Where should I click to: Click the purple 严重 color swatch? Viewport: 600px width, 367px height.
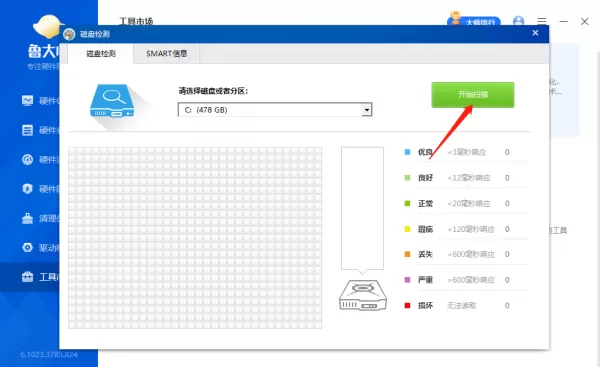tap(408, 280)
